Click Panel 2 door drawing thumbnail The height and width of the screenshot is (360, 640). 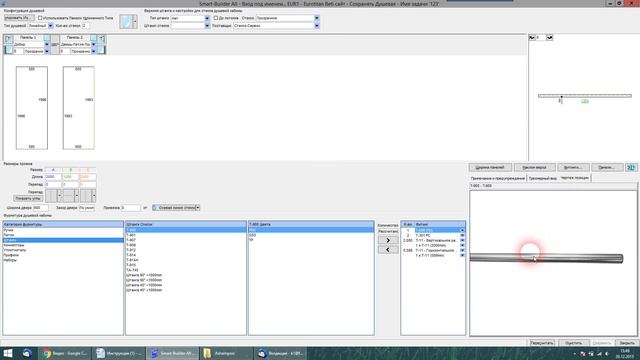coord(78,108)
